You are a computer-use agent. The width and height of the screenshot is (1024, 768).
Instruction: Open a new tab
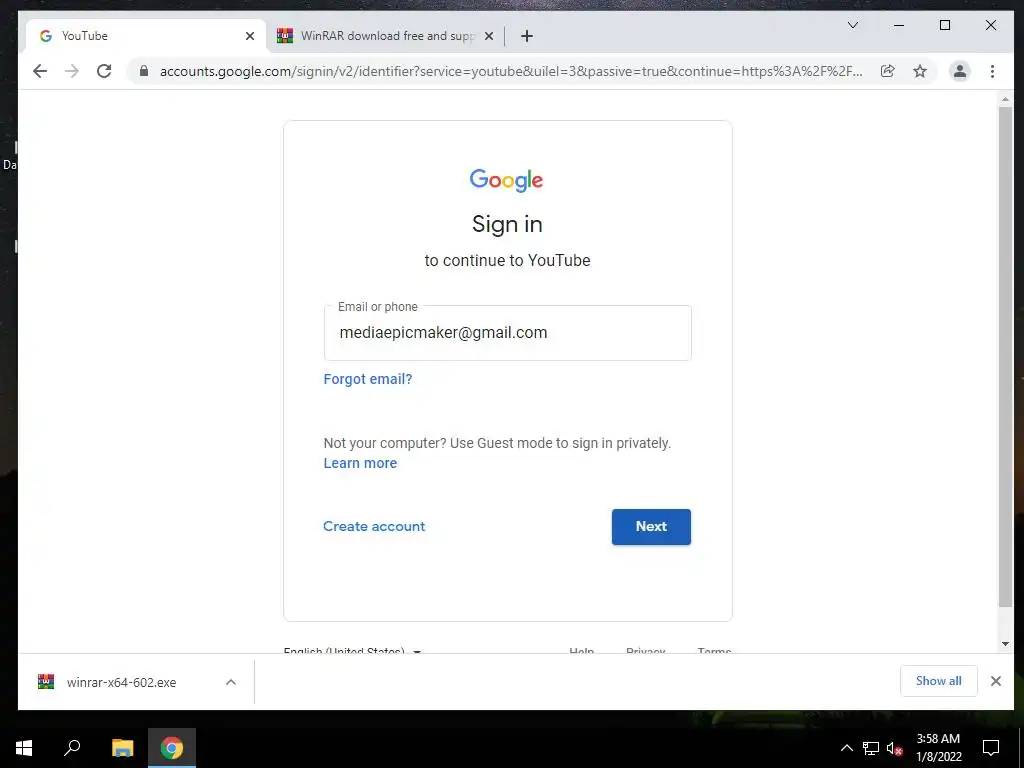527,36
